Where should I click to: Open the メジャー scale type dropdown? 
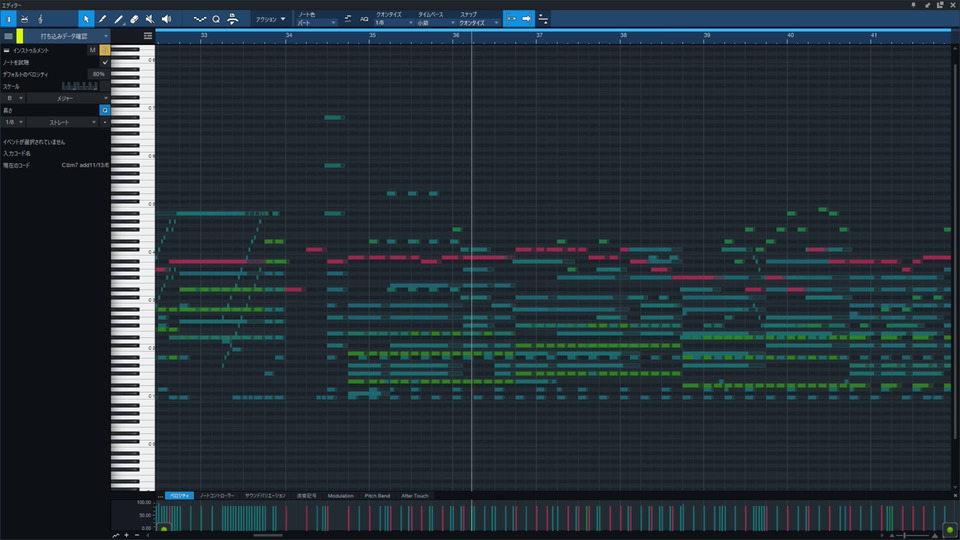point(67,98)
